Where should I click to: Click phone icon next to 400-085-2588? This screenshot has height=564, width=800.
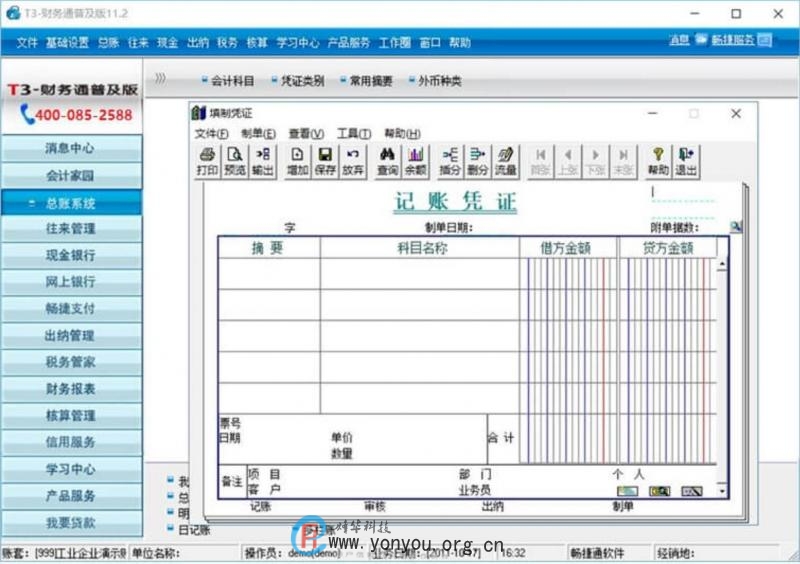[27, 114]
